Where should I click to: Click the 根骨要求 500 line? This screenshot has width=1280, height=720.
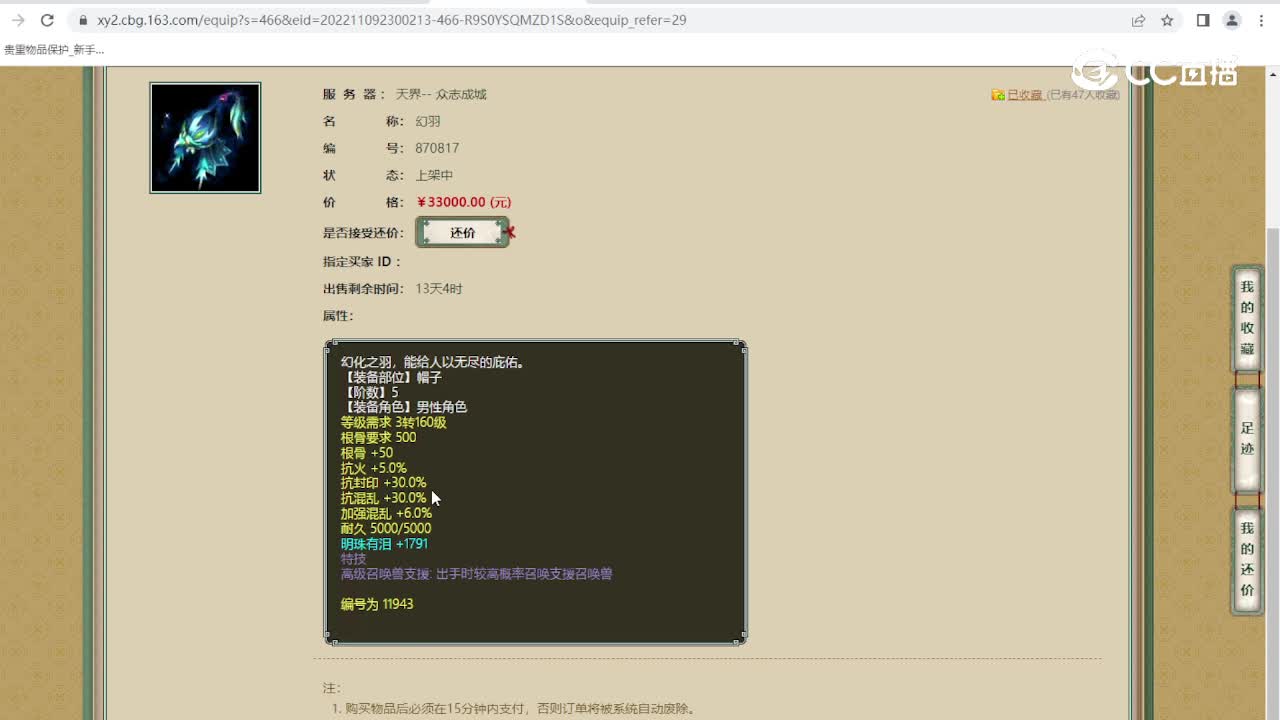point(378,437)
